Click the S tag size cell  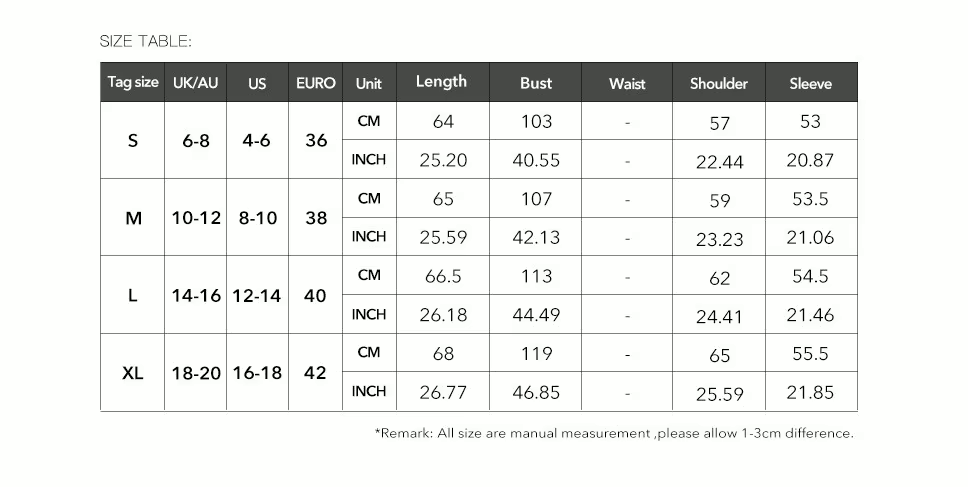click(x=133, y=141)
